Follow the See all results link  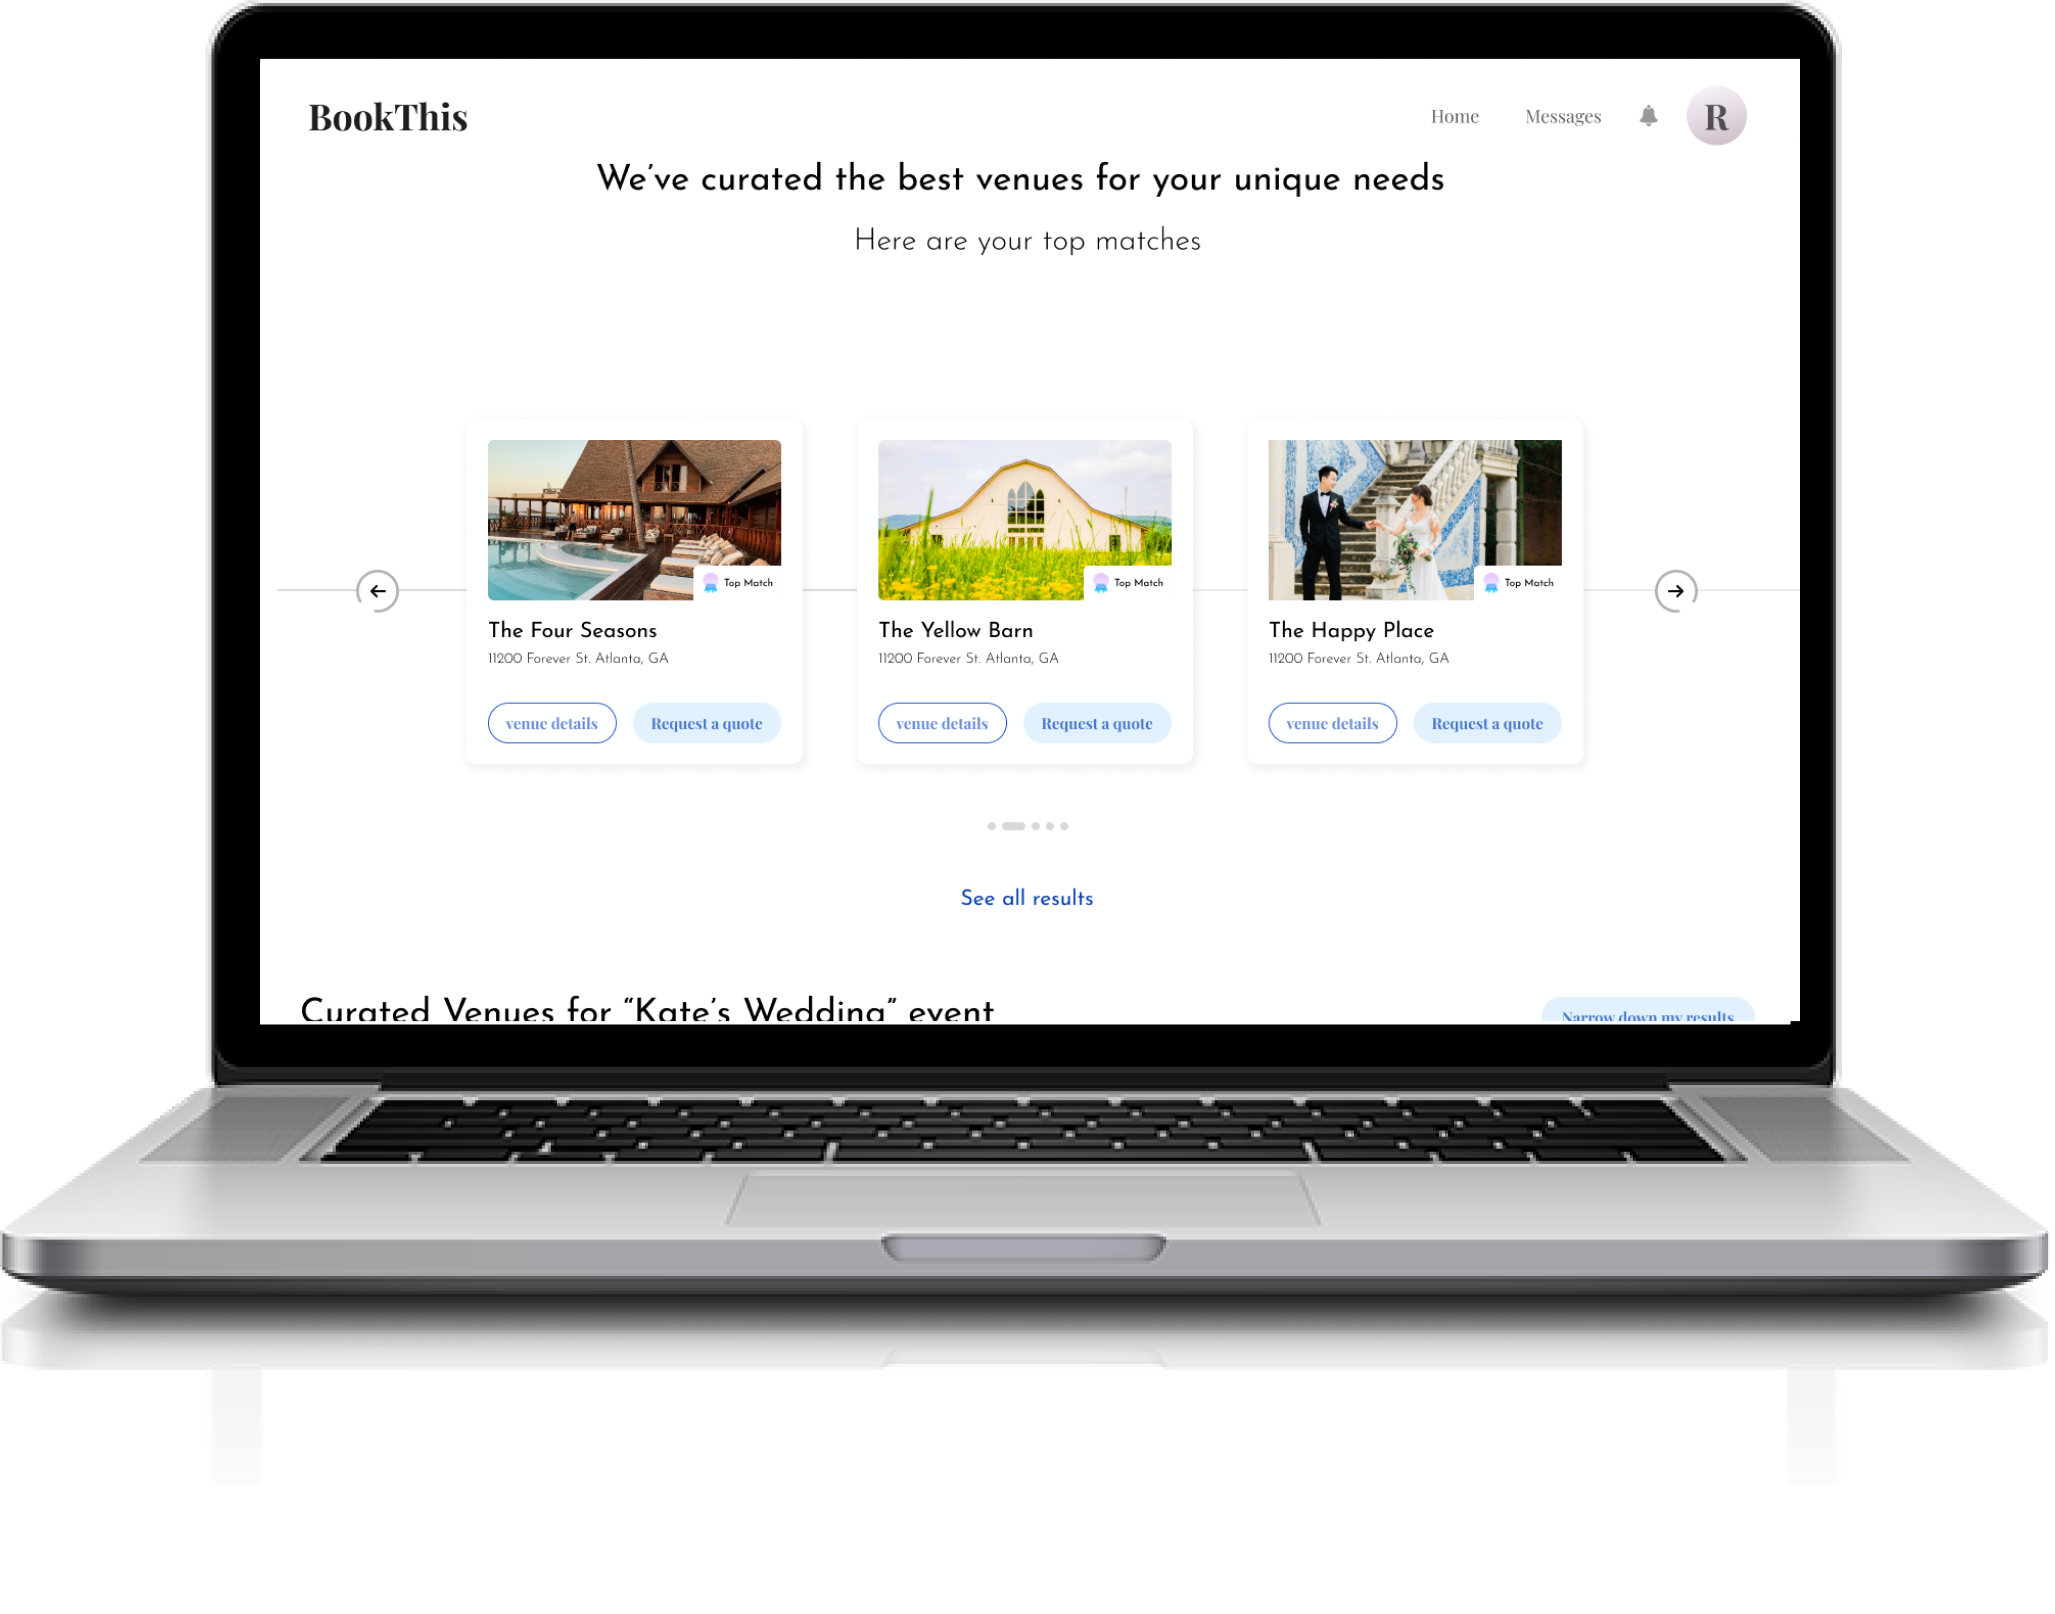[x=1029, y=900]
